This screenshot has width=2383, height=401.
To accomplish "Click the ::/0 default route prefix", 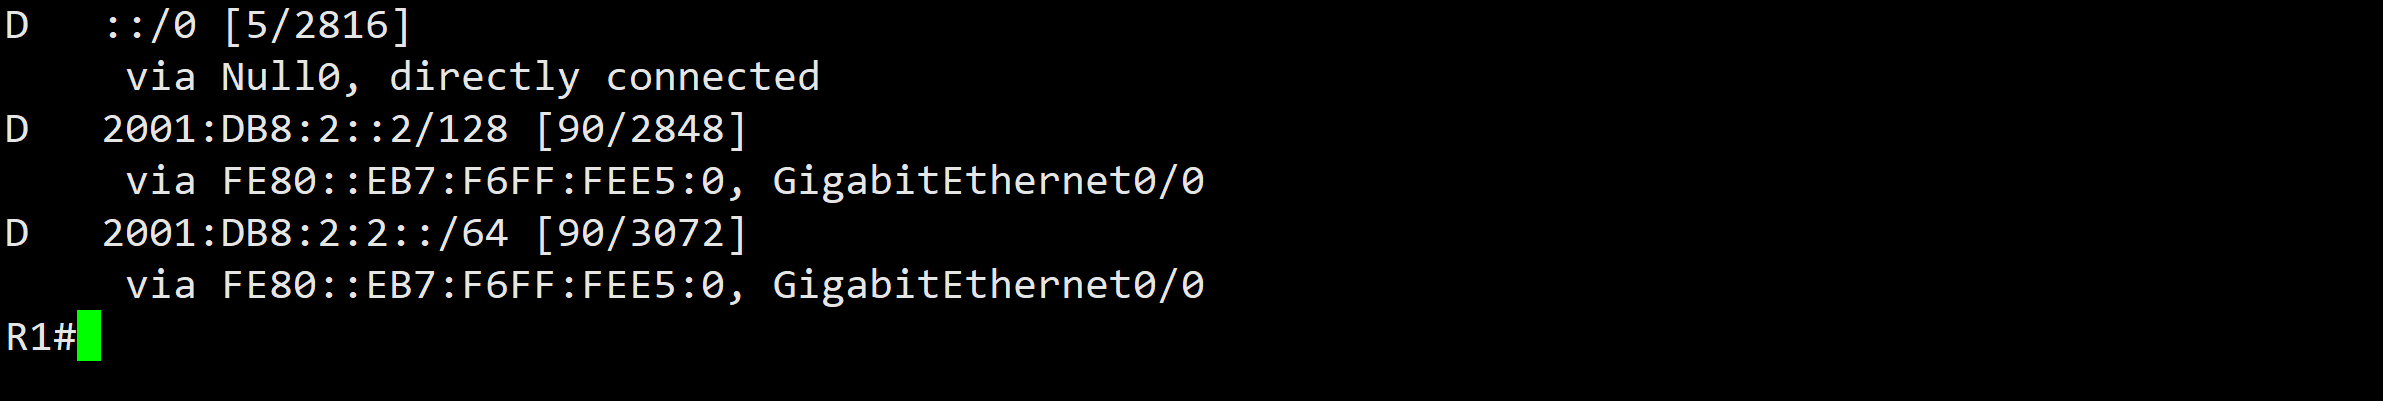I will point(150,25).
